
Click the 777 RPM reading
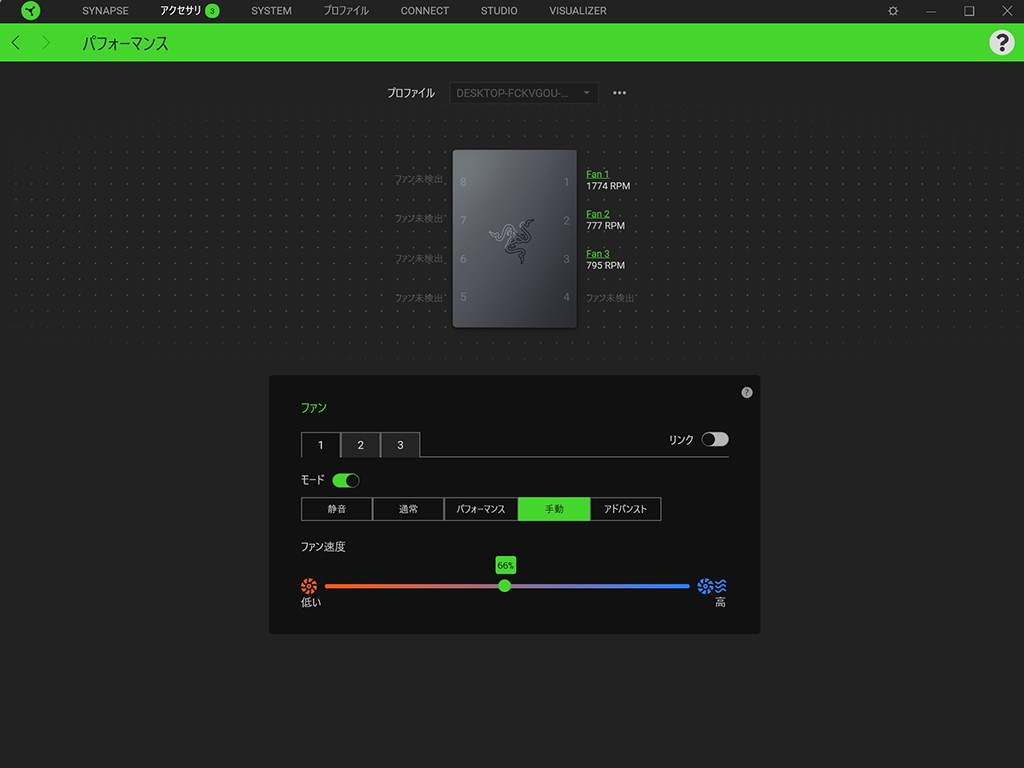pyautogui.click(x=605, y=226)
